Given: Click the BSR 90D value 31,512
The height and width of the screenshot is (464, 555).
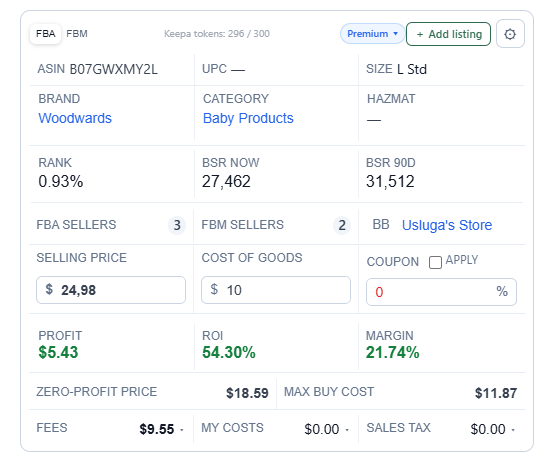Looking at the screenshot, I should 390,182.
